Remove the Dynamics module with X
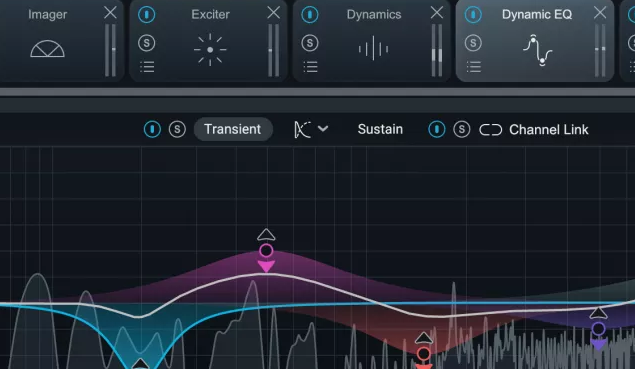This screenshot has height=369, width=635. pos(437,13)
